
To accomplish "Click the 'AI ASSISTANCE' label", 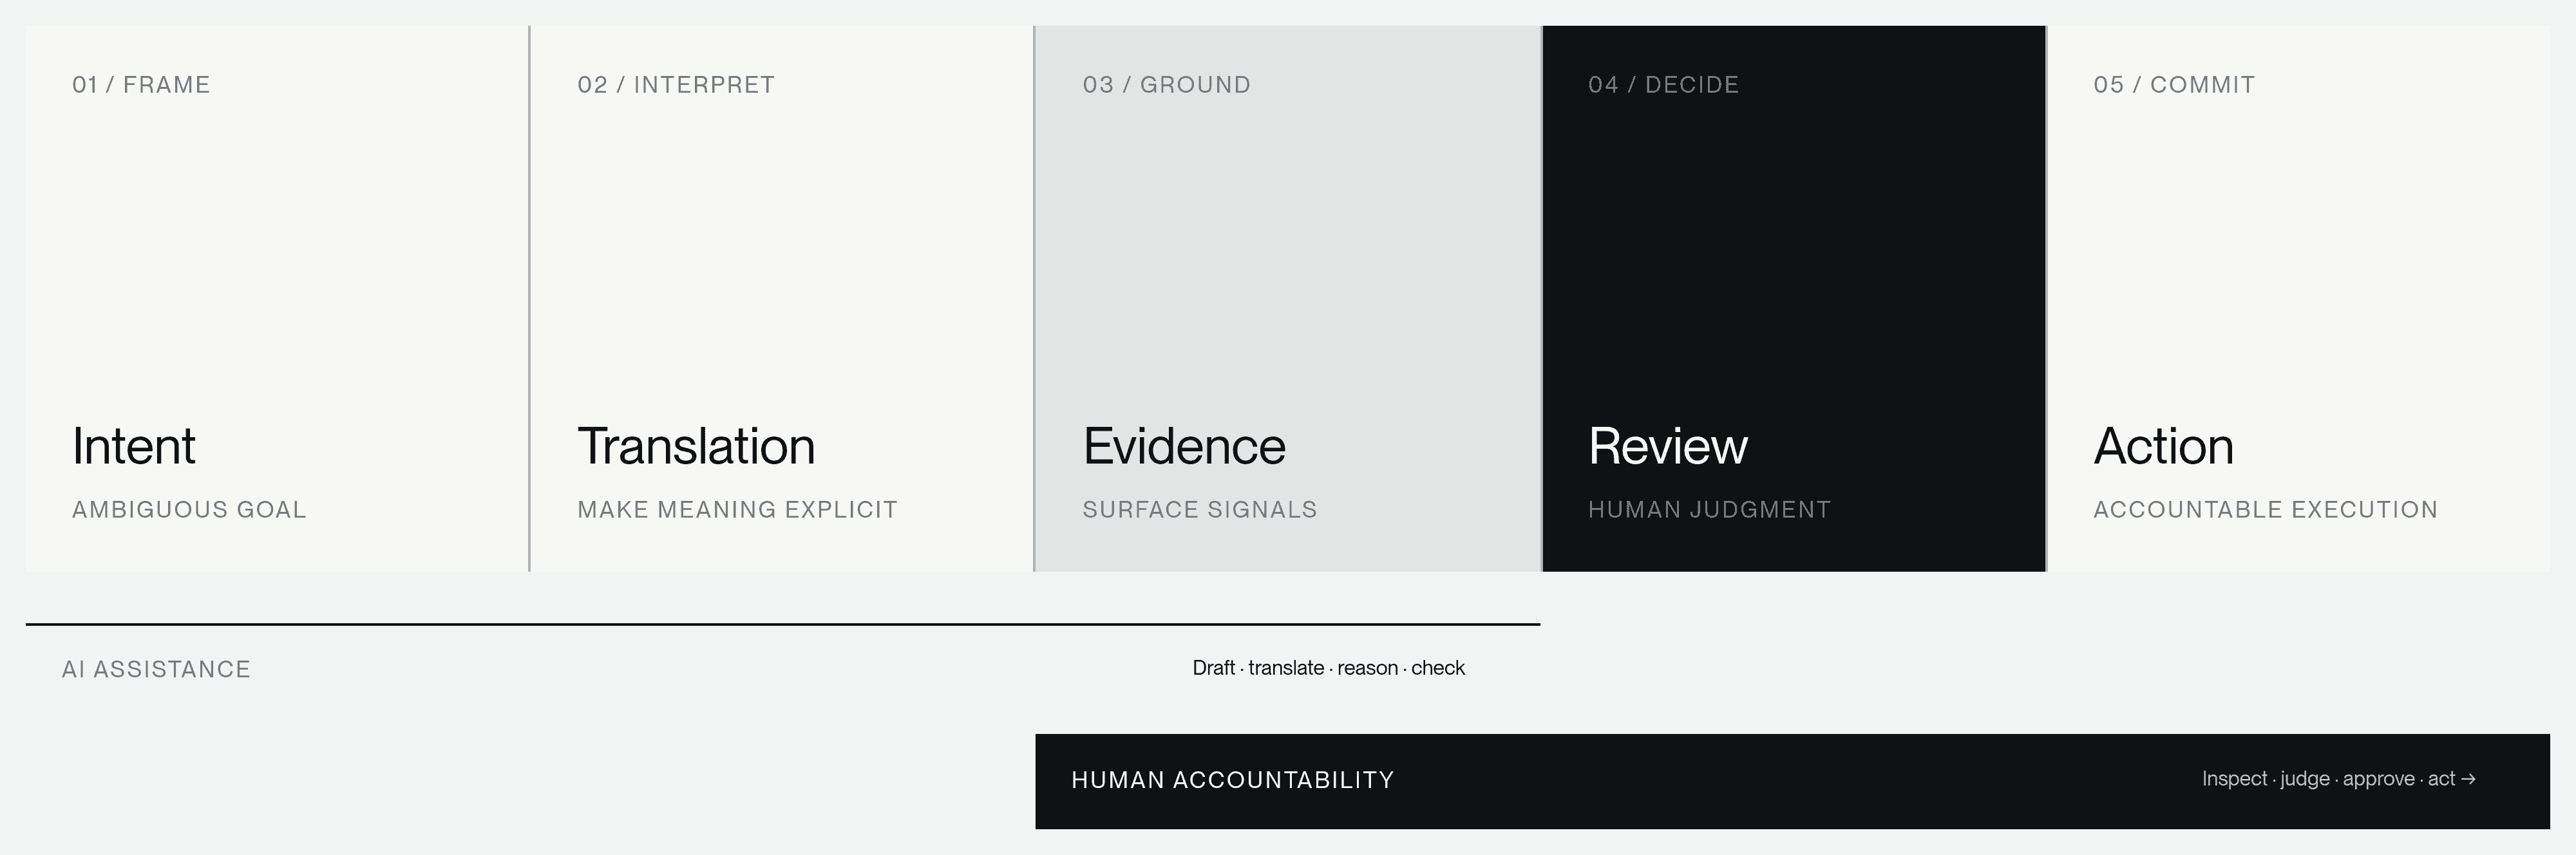I will click(x=156, y=669).
